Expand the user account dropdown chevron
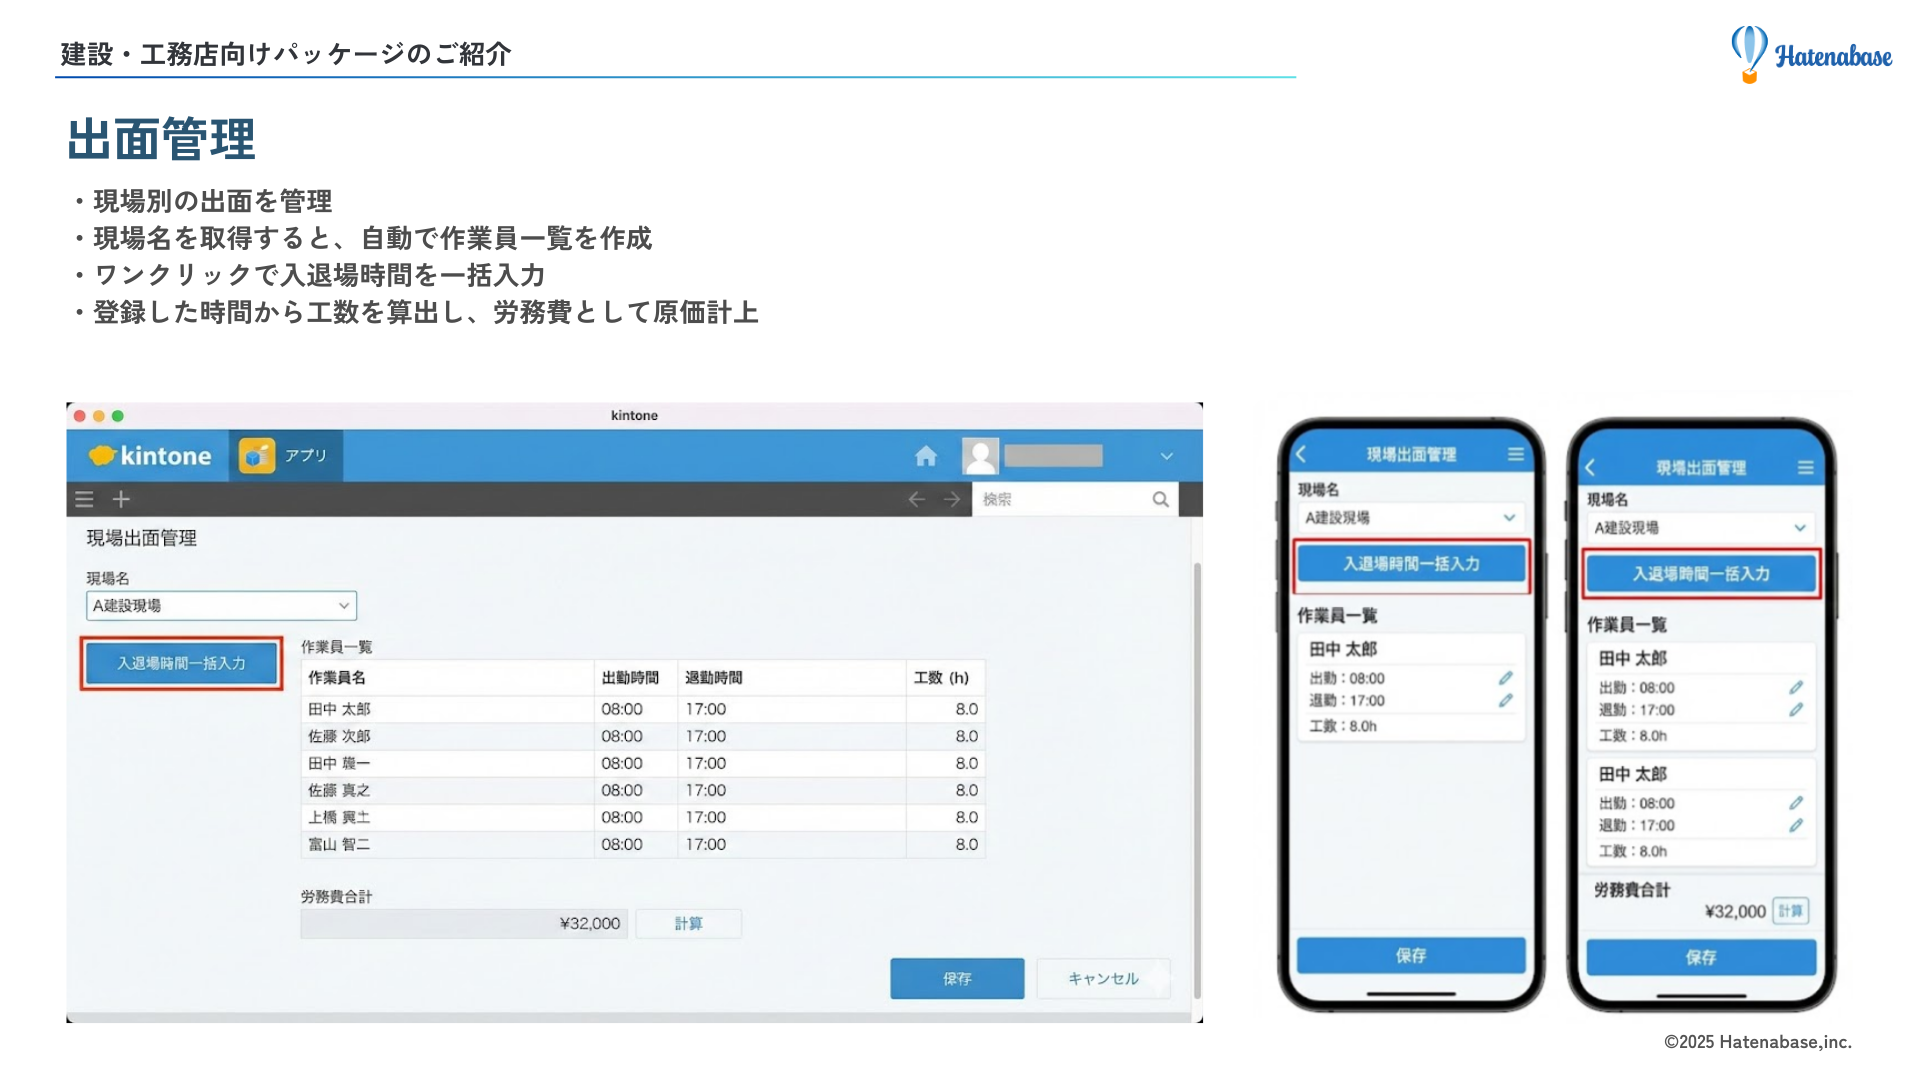 pyautogui.click(x=1166, y=456)
